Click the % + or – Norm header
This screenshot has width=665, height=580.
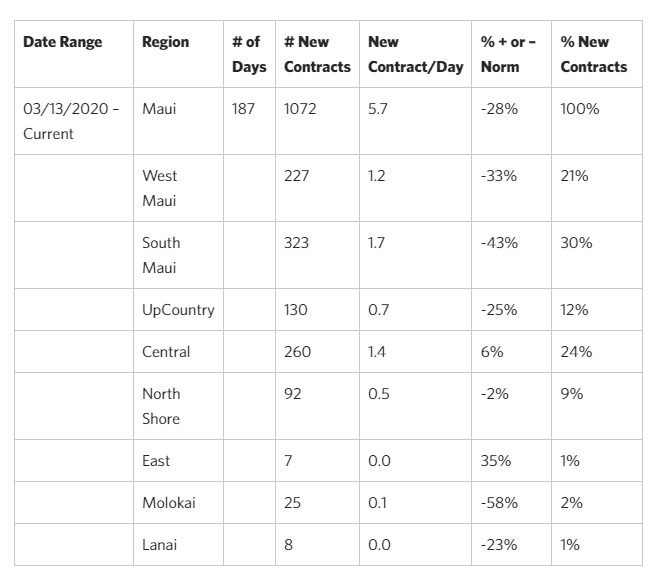click(509, 54)
